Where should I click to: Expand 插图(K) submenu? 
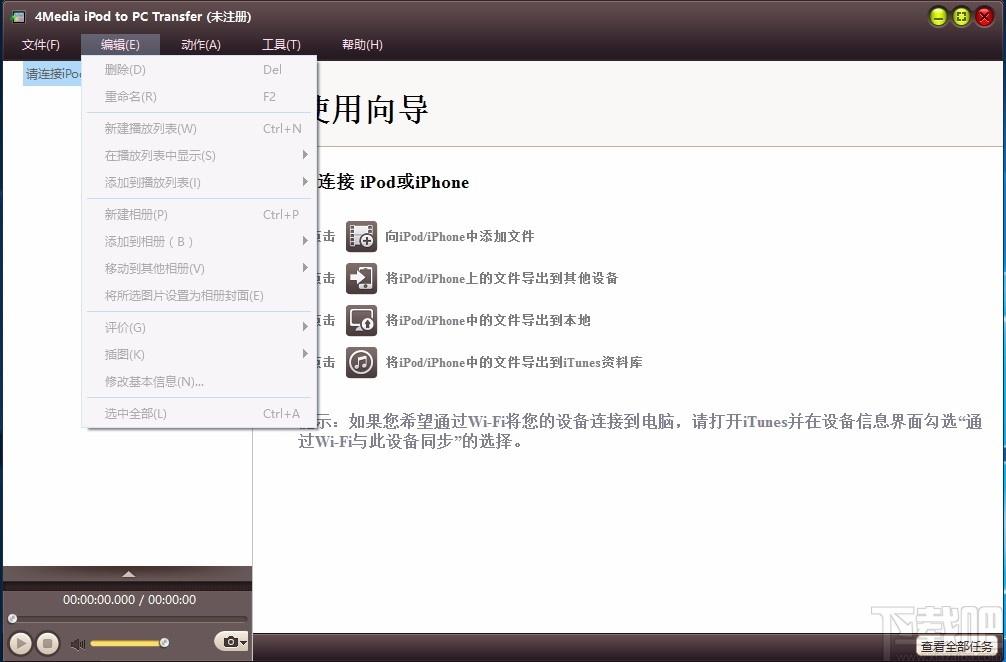pos(200,354)
